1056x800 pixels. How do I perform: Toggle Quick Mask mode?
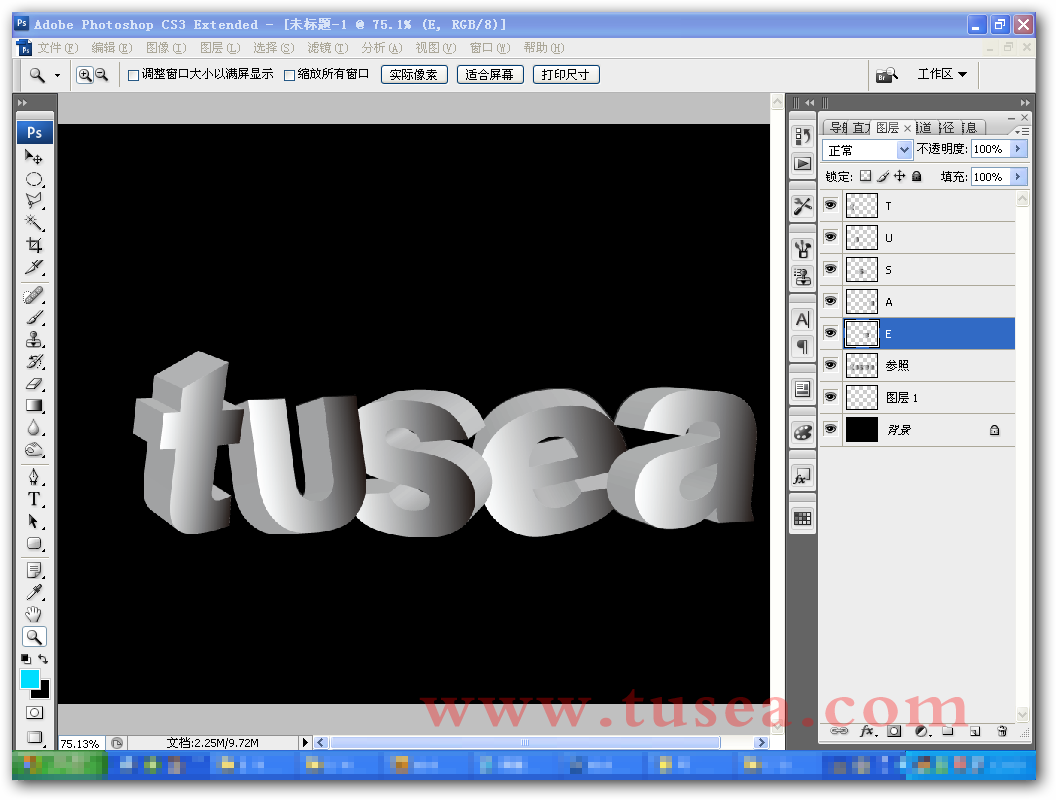click(34, 712)
